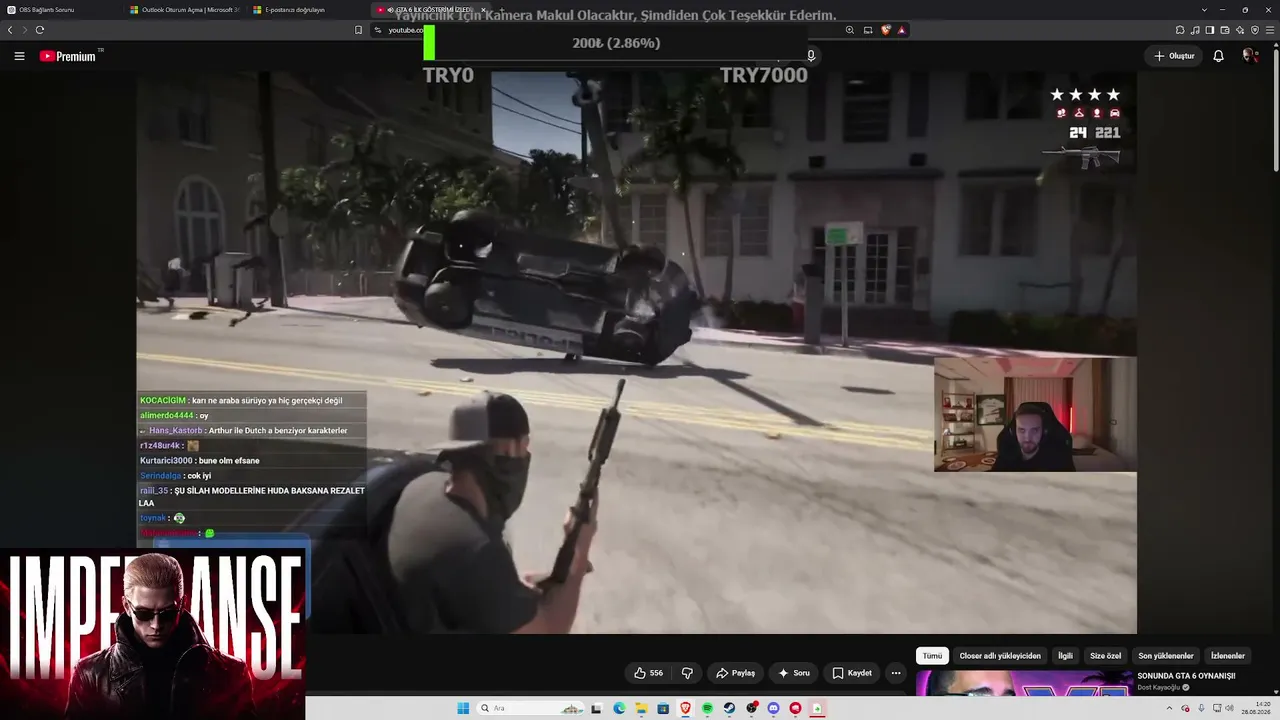Bookmark this page icon
This screenshot has height=720, width=1280.
point(359,30)
